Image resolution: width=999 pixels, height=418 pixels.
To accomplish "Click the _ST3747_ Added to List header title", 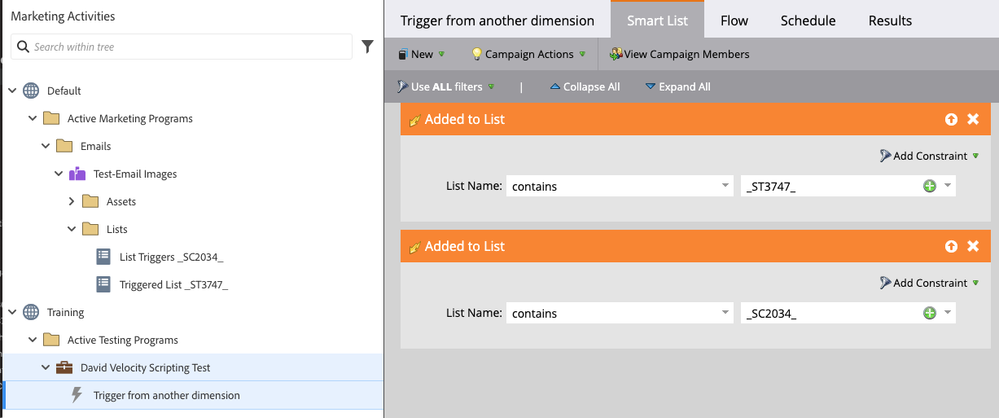I will click(x=464, y=119).
